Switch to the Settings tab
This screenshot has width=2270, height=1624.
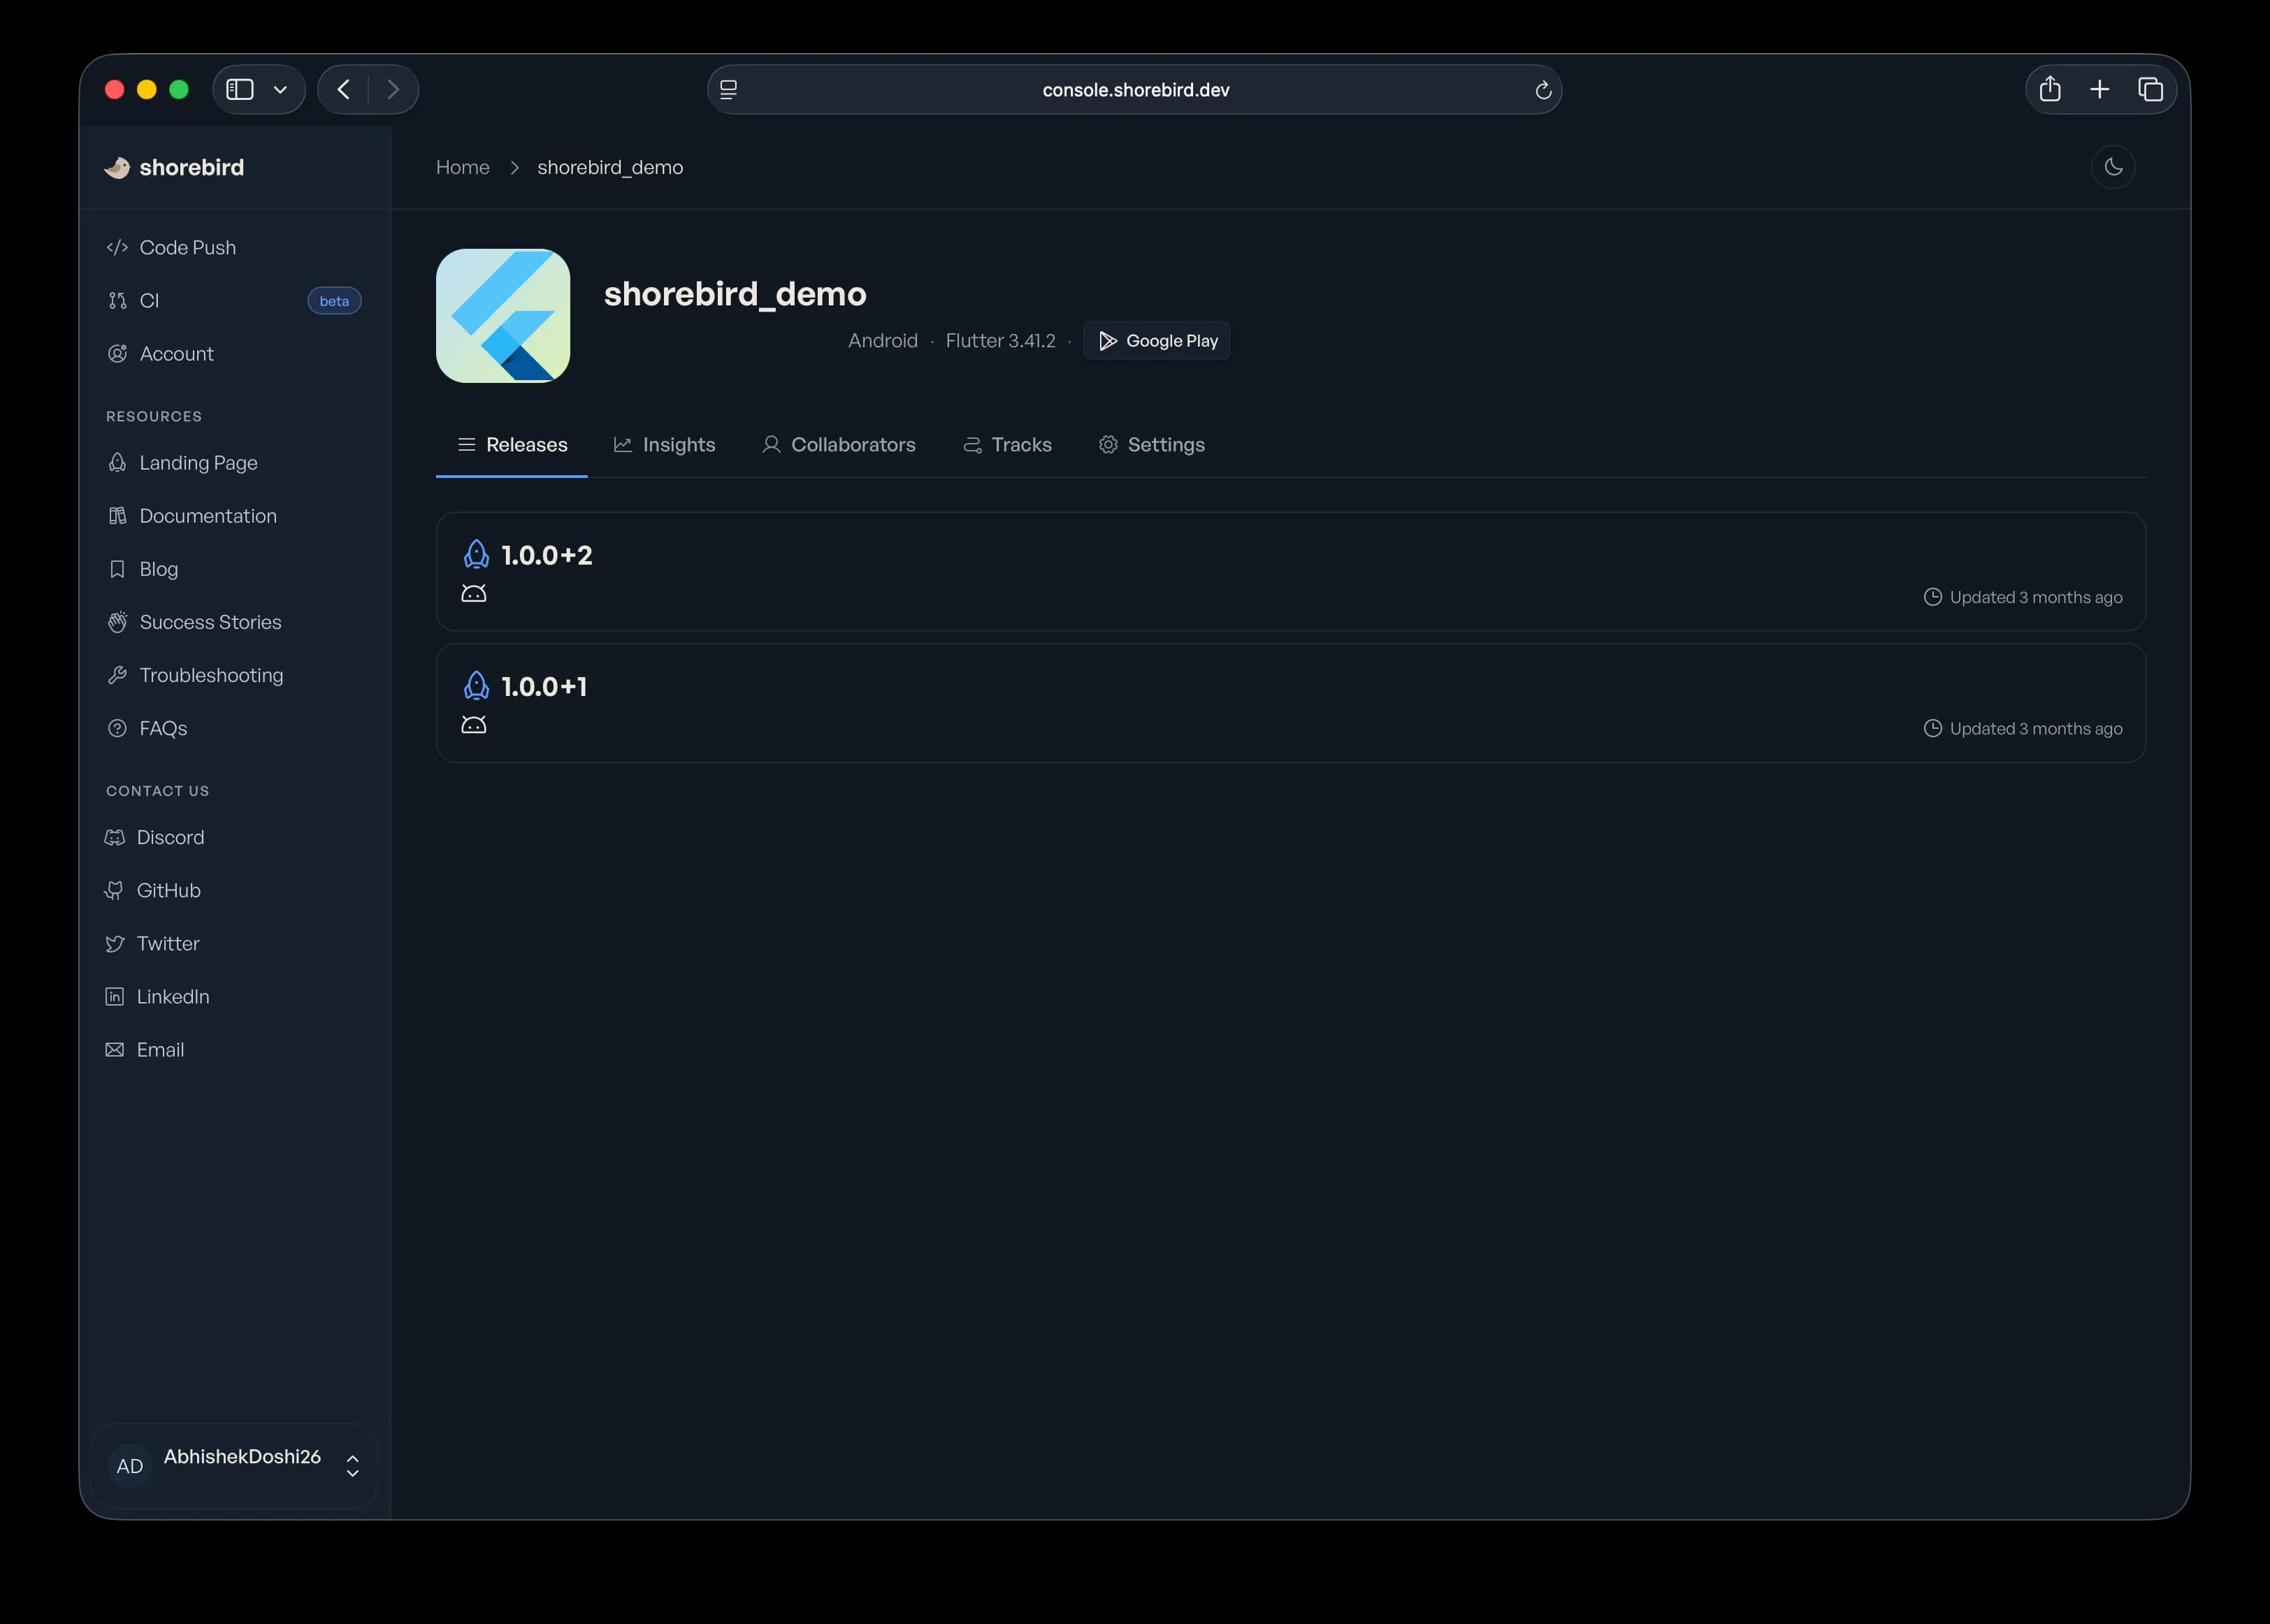pyautogui.click(x=1151, y=444)
